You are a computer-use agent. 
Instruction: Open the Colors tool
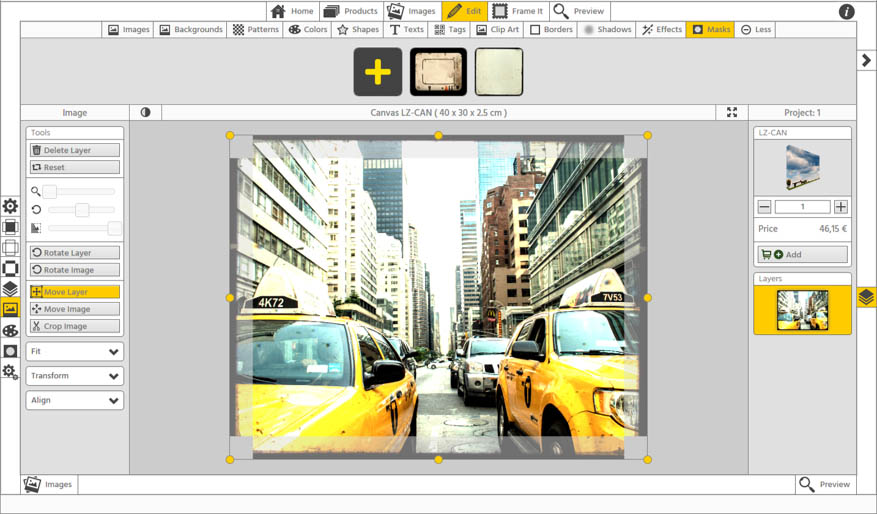click(x=308, y=30)
